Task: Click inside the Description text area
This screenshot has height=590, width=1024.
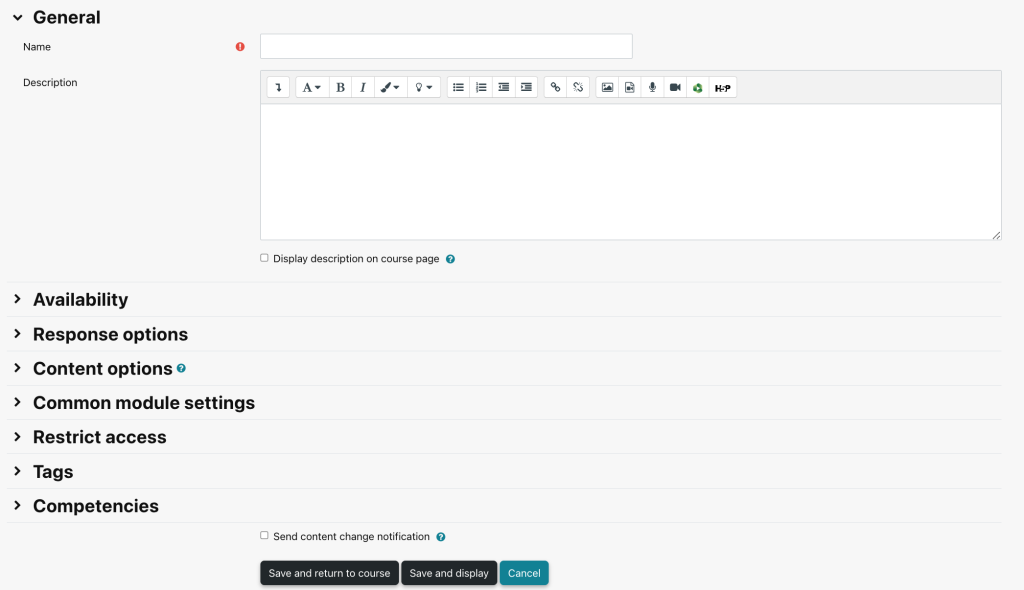Action: [x=631, y=172]
